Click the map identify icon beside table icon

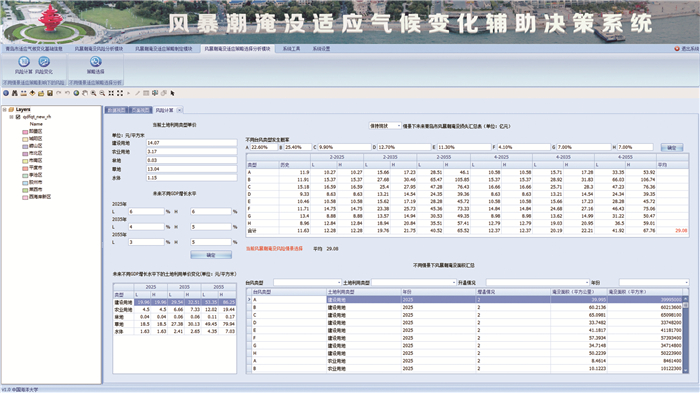[x=155, y=93]
